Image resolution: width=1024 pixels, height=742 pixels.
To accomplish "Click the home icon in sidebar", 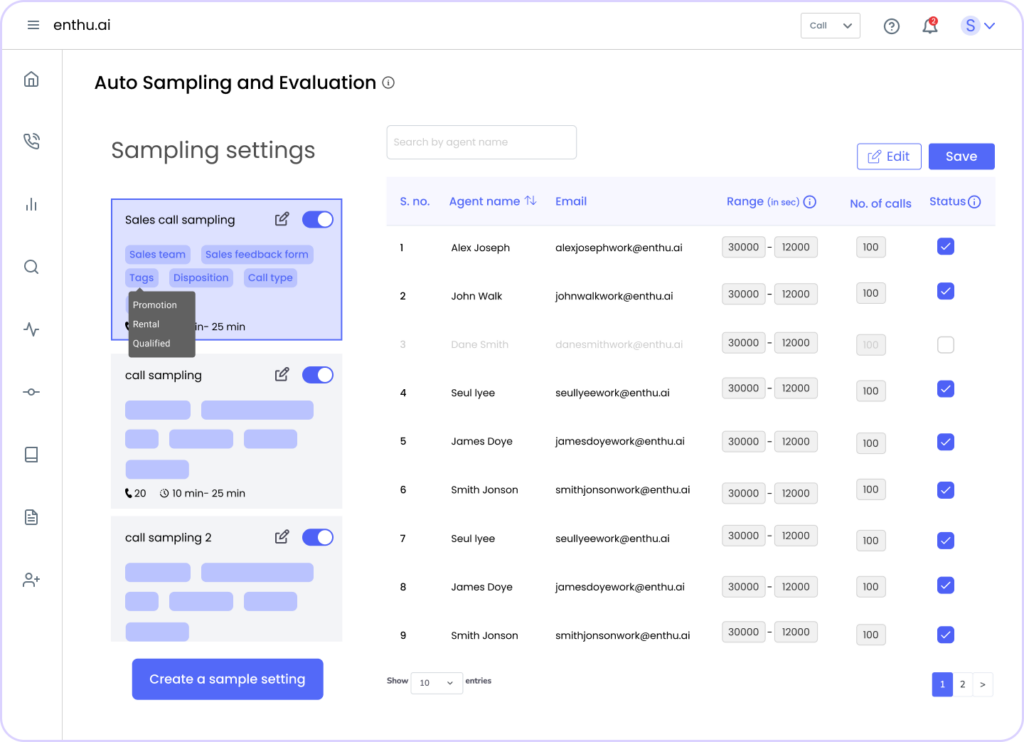I will tap(31, 79).
